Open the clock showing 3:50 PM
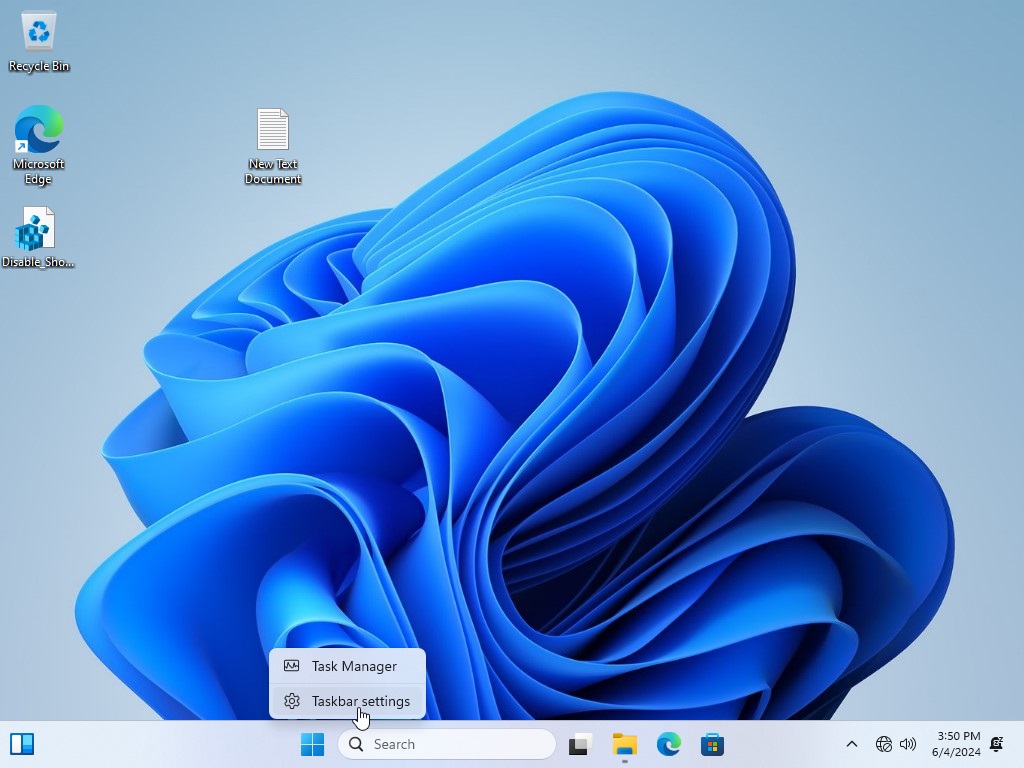Viewport: 1024px width, 768px height. click(x=956, y=744)
